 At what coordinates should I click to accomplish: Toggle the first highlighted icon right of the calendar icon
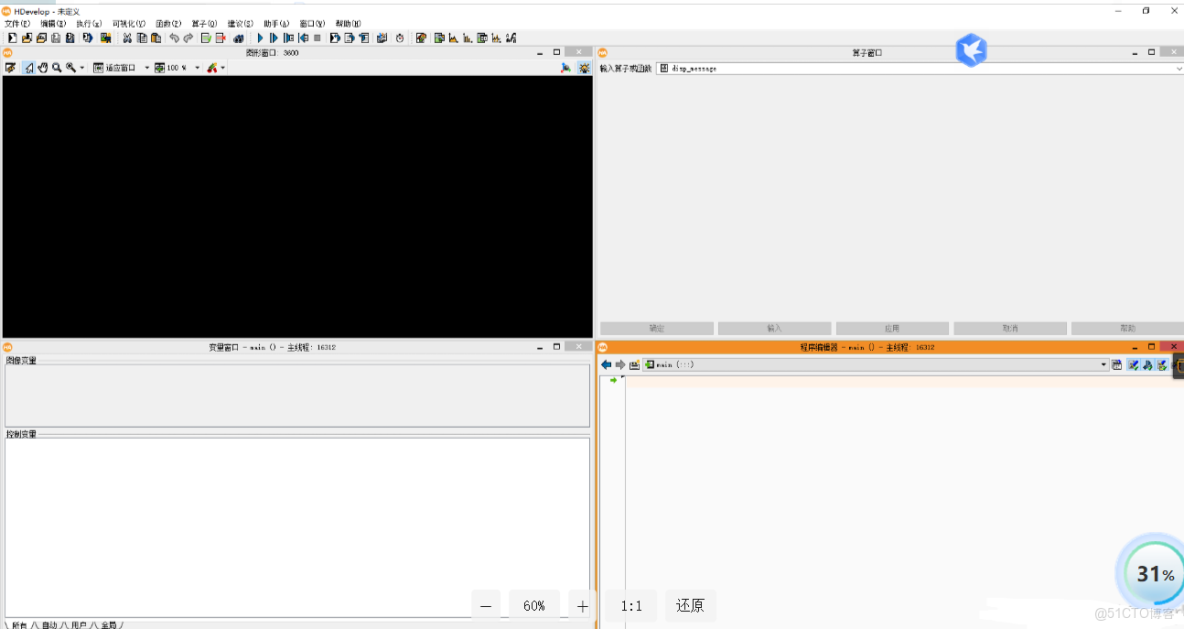tap(1133, 365)
